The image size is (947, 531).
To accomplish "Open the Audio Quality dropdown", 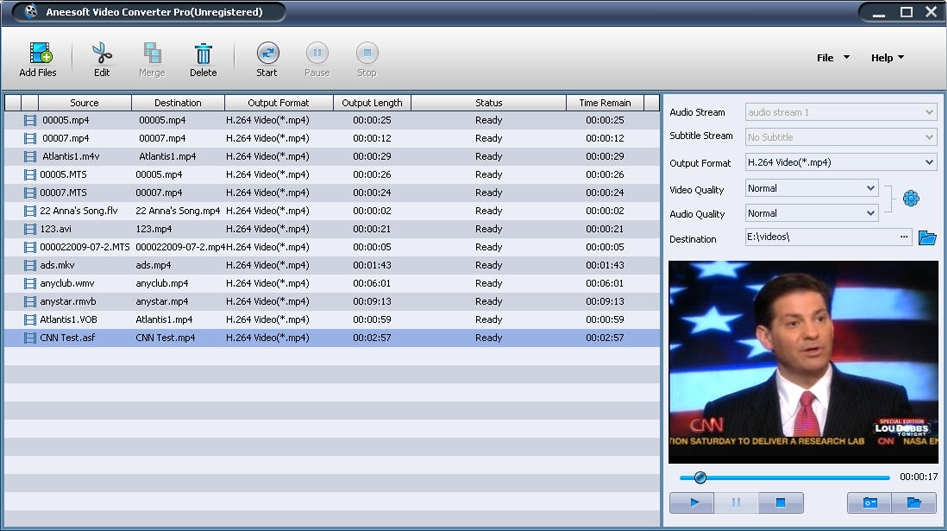I will click(869, 213).
